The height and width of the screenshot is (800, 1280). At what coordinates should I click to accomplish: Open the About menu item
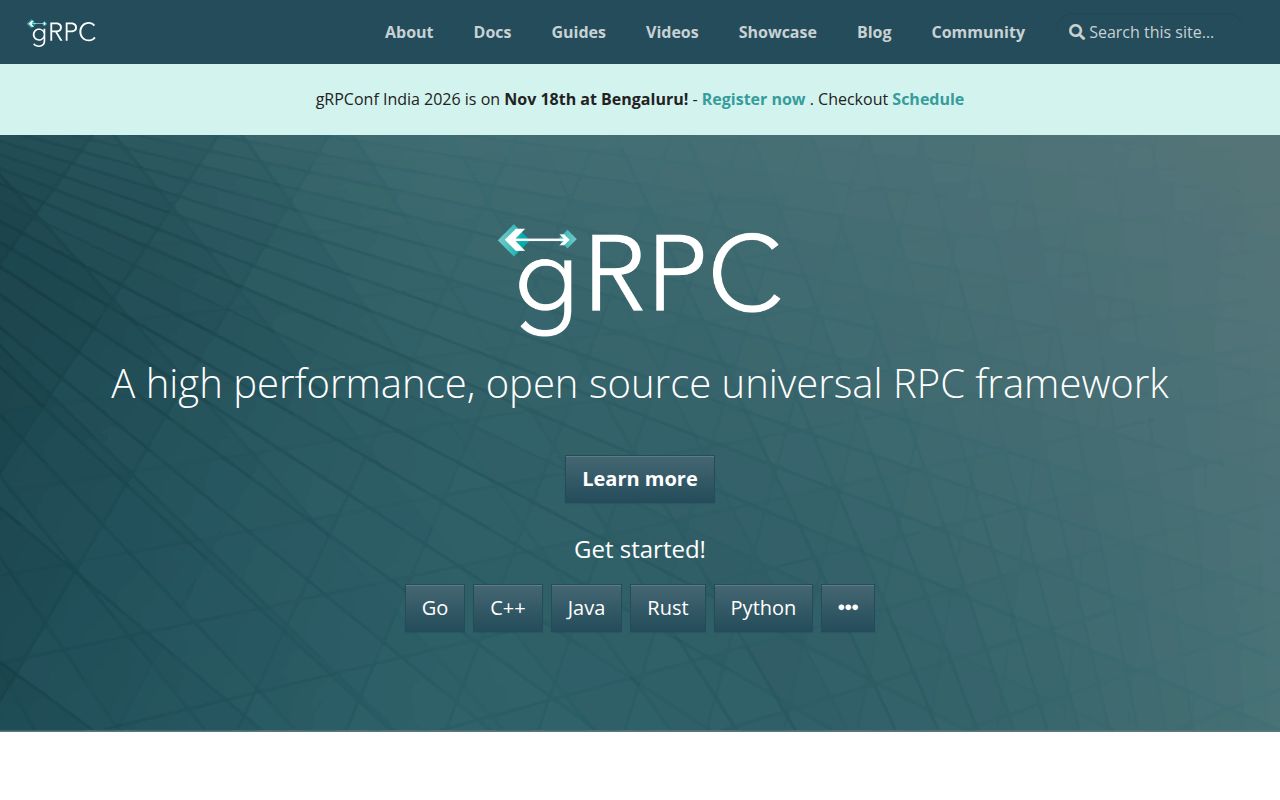coord(409,32)
